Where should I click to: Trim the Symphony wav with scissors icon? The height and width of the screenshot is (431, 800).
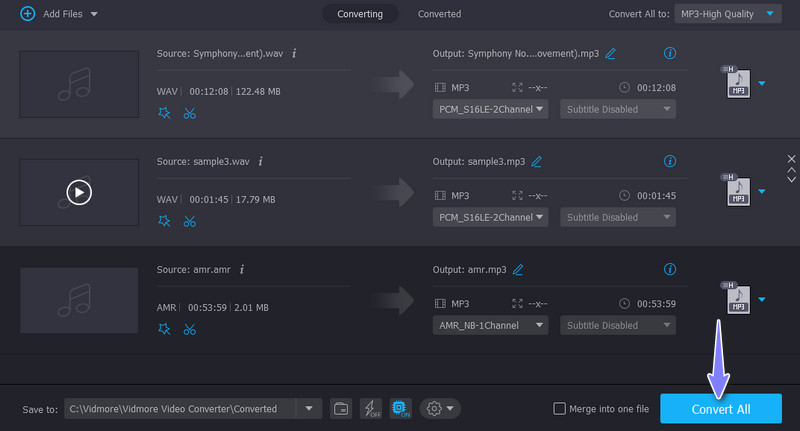(189, 113)
